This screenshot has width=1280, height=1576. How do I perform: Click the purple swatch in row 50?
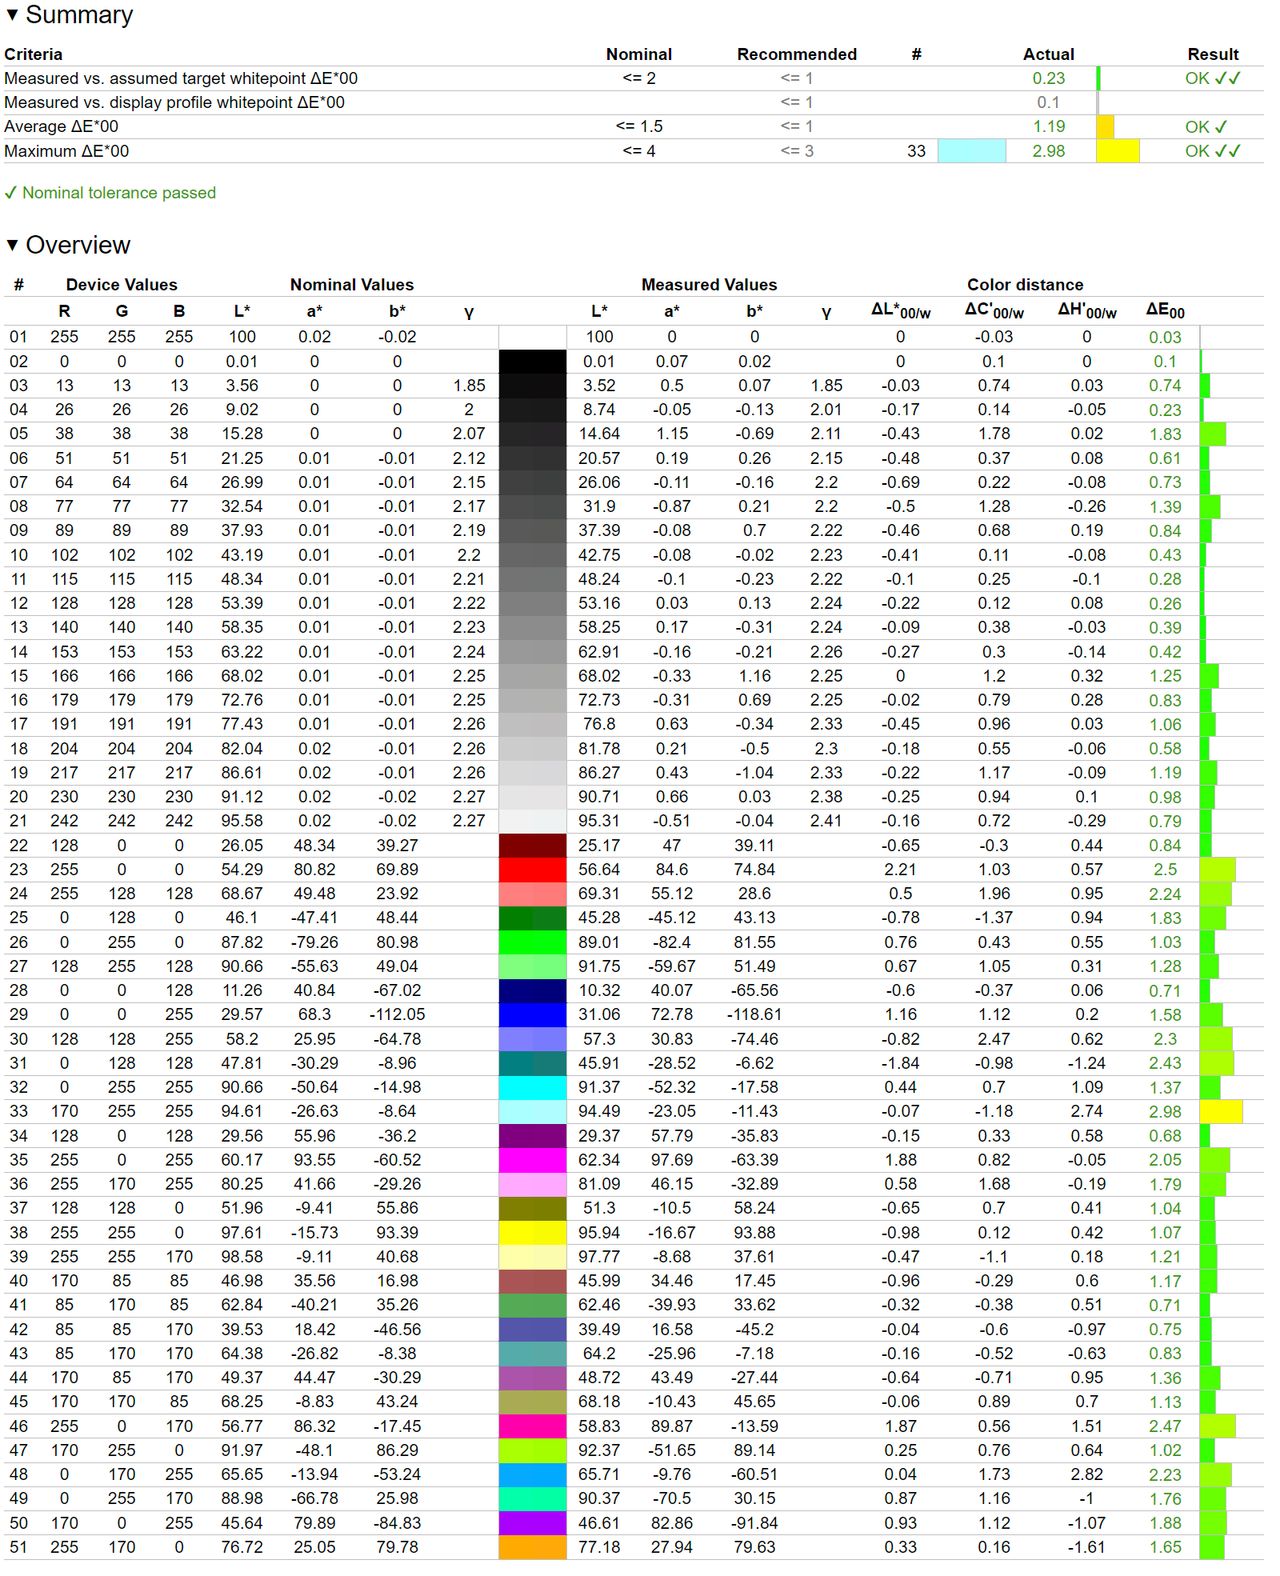click(x=532, y=1522)
